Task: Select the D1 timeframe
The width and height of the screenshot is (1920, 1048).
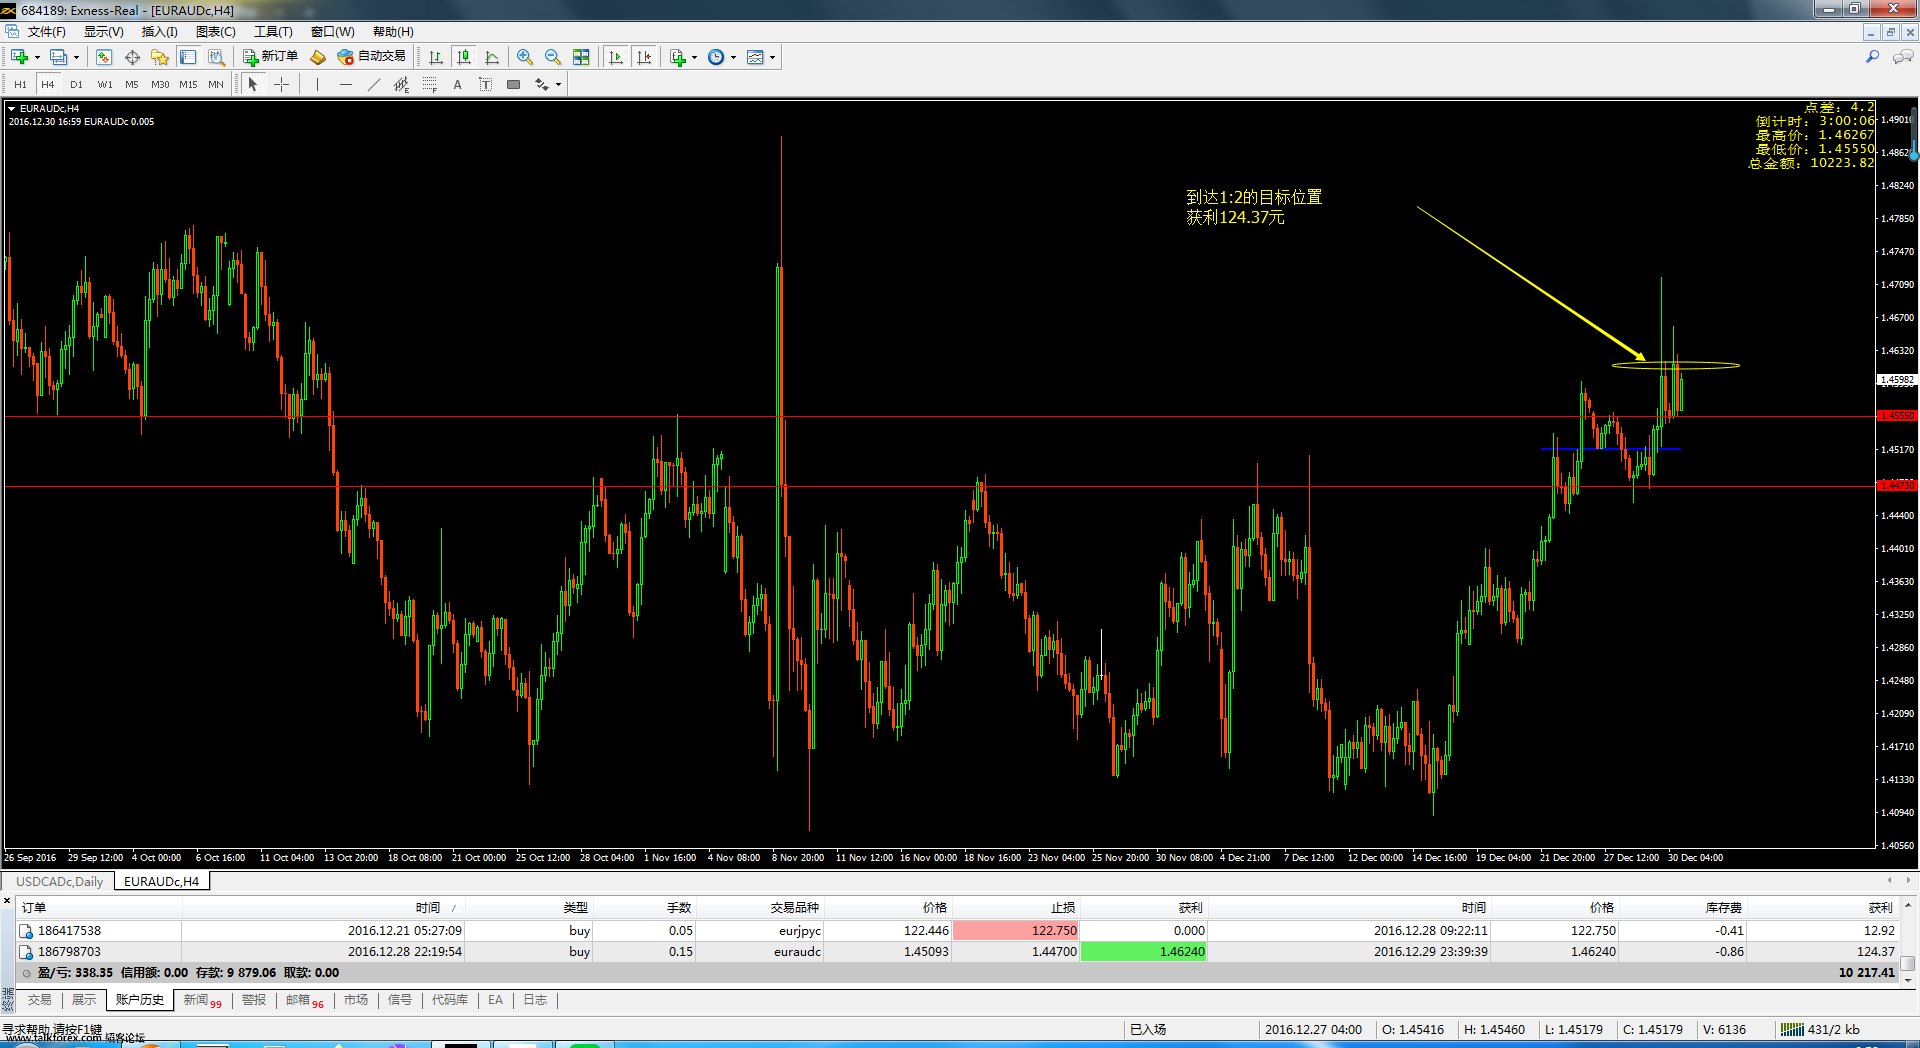Action: pyautogui.click(x=77, y=85)
